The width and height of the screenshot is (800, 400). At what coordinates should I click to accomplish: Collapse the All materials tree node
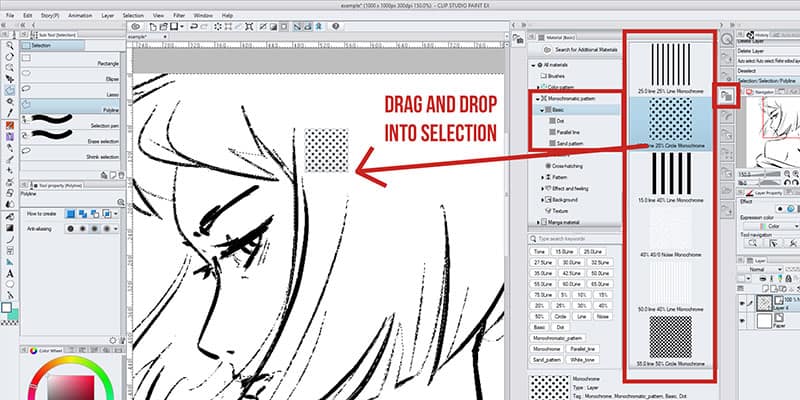coord(533,65)
